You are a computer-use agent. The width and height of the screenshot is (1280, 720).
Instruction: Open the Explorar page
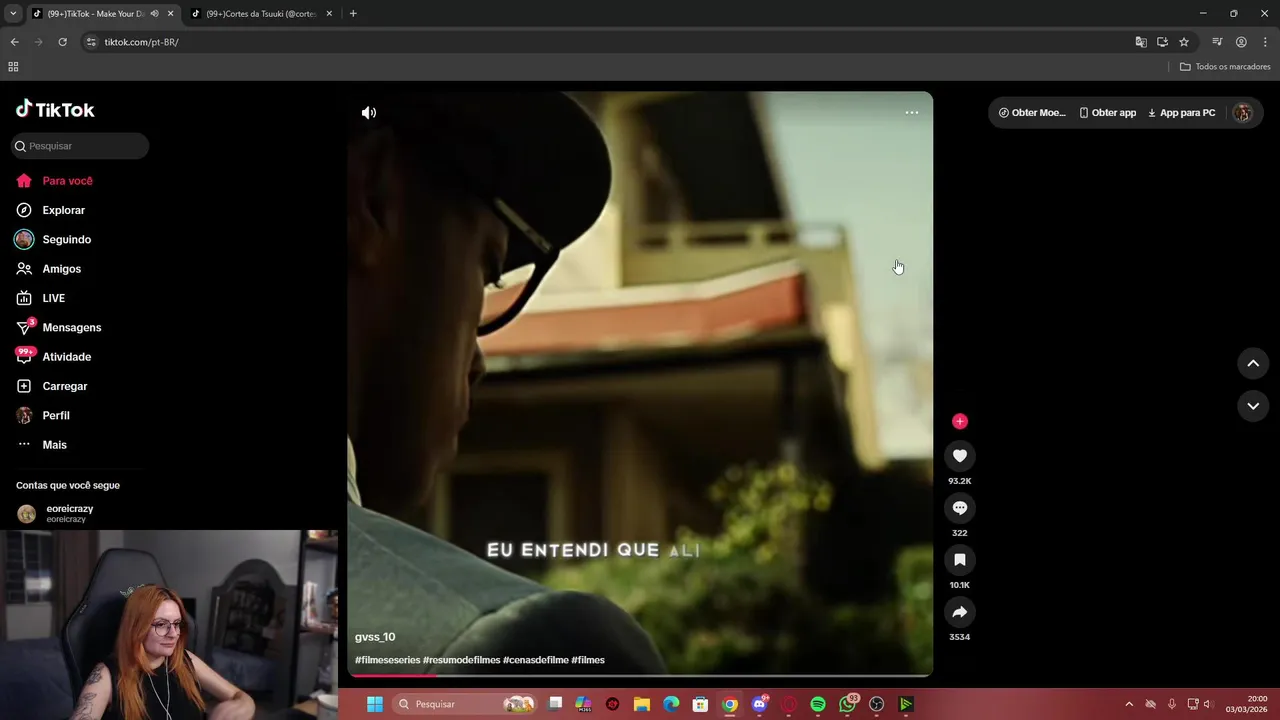[63, 210]
